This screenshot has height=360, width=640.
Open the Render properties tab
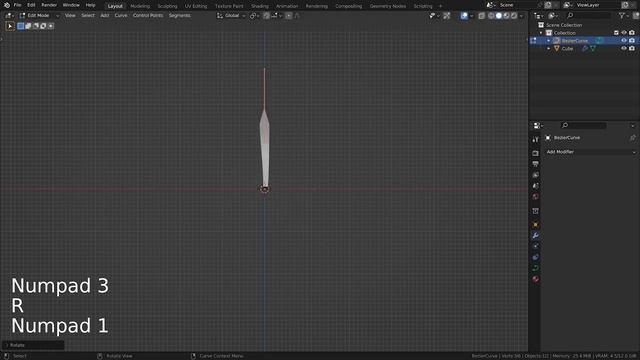click(536, 153)
